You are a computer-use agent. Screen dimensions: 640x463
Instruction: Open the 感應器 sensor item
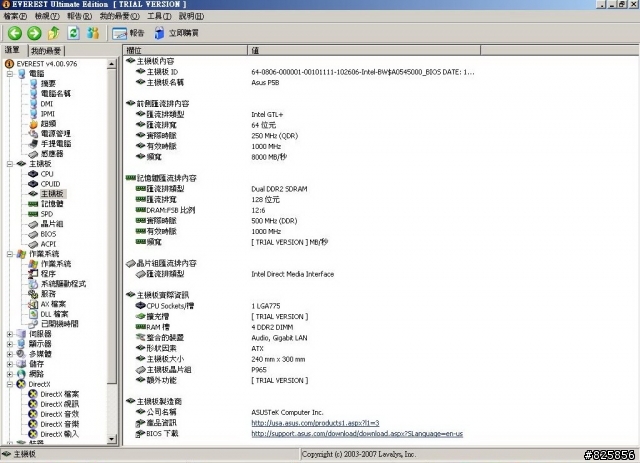coord(52,154)
